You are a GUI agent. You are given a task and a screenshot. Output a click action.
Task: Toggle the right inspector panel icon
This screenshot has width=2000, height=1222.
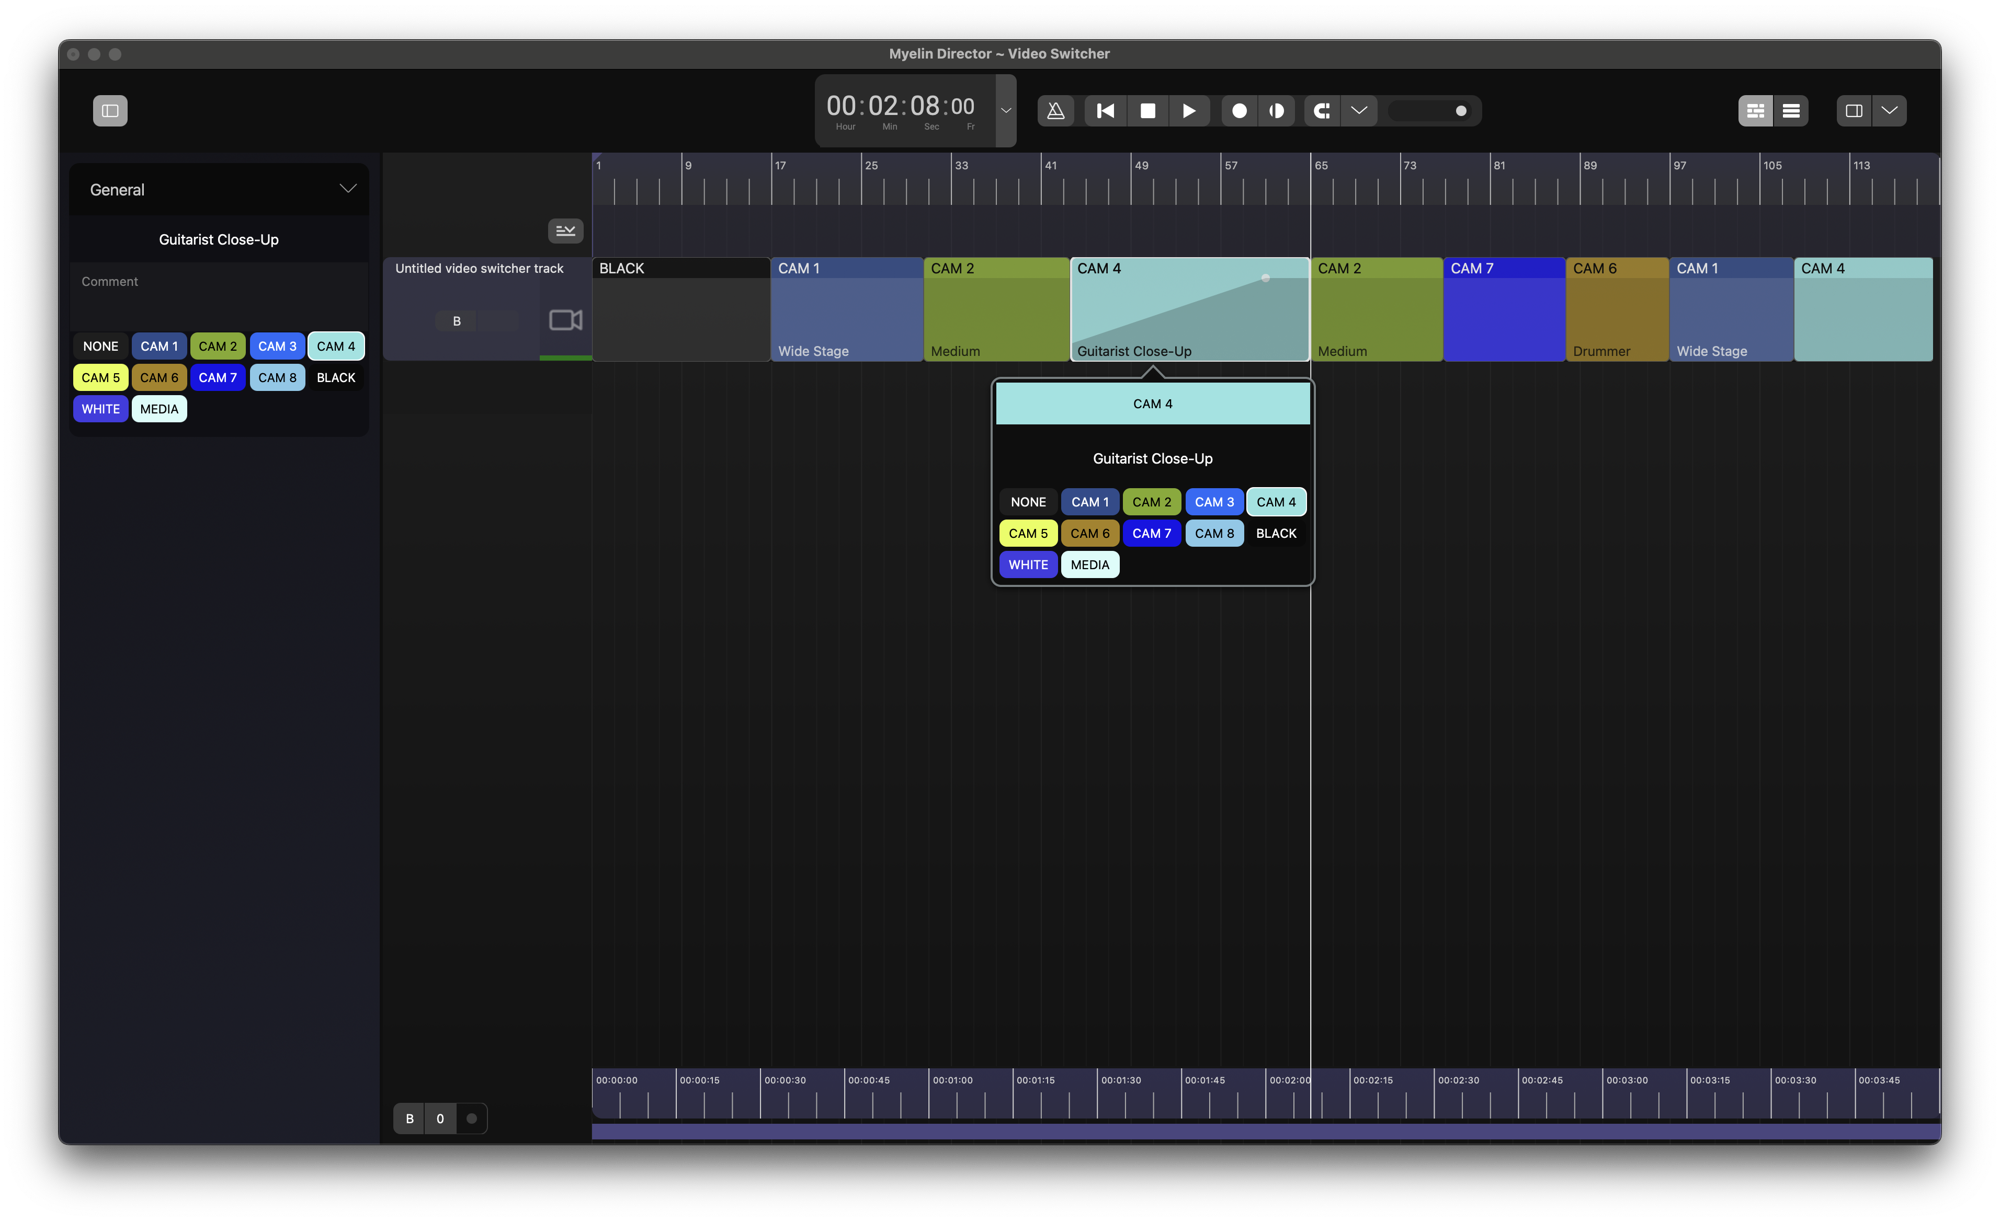1853,111
